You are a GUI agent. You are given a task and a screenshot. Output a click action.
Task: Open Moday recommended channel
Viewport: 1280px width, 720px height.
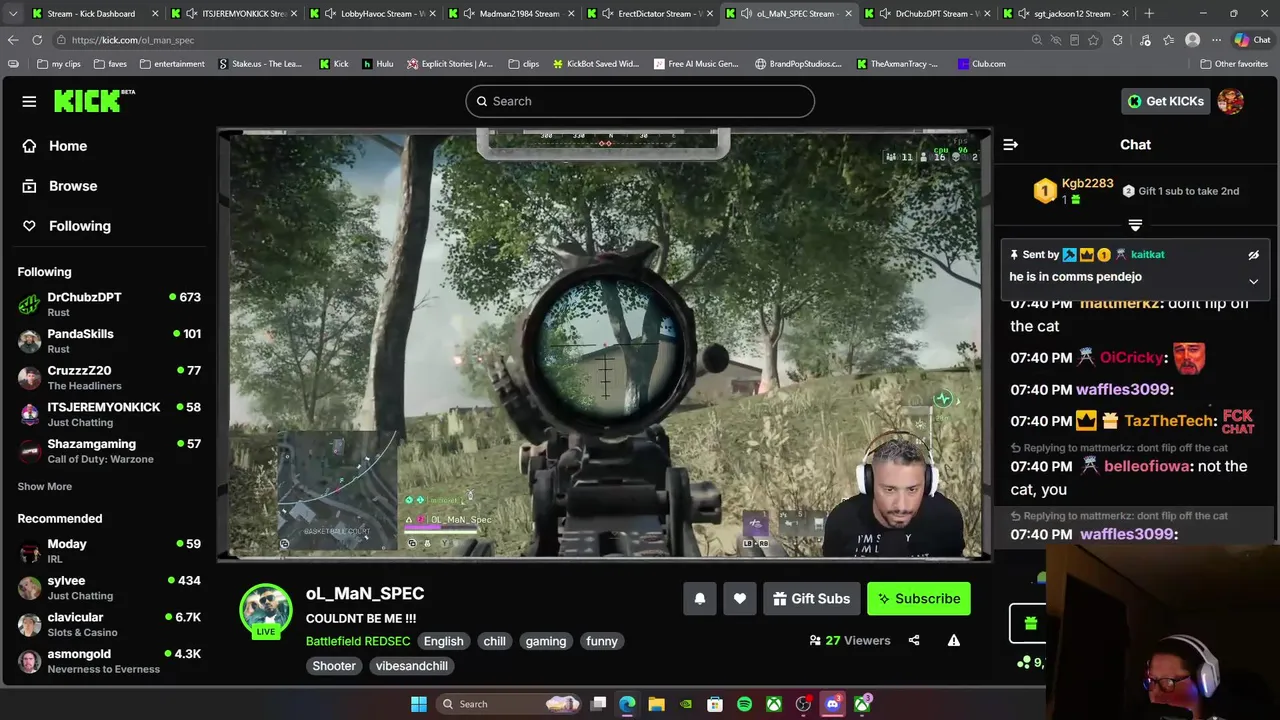[109, 551]
